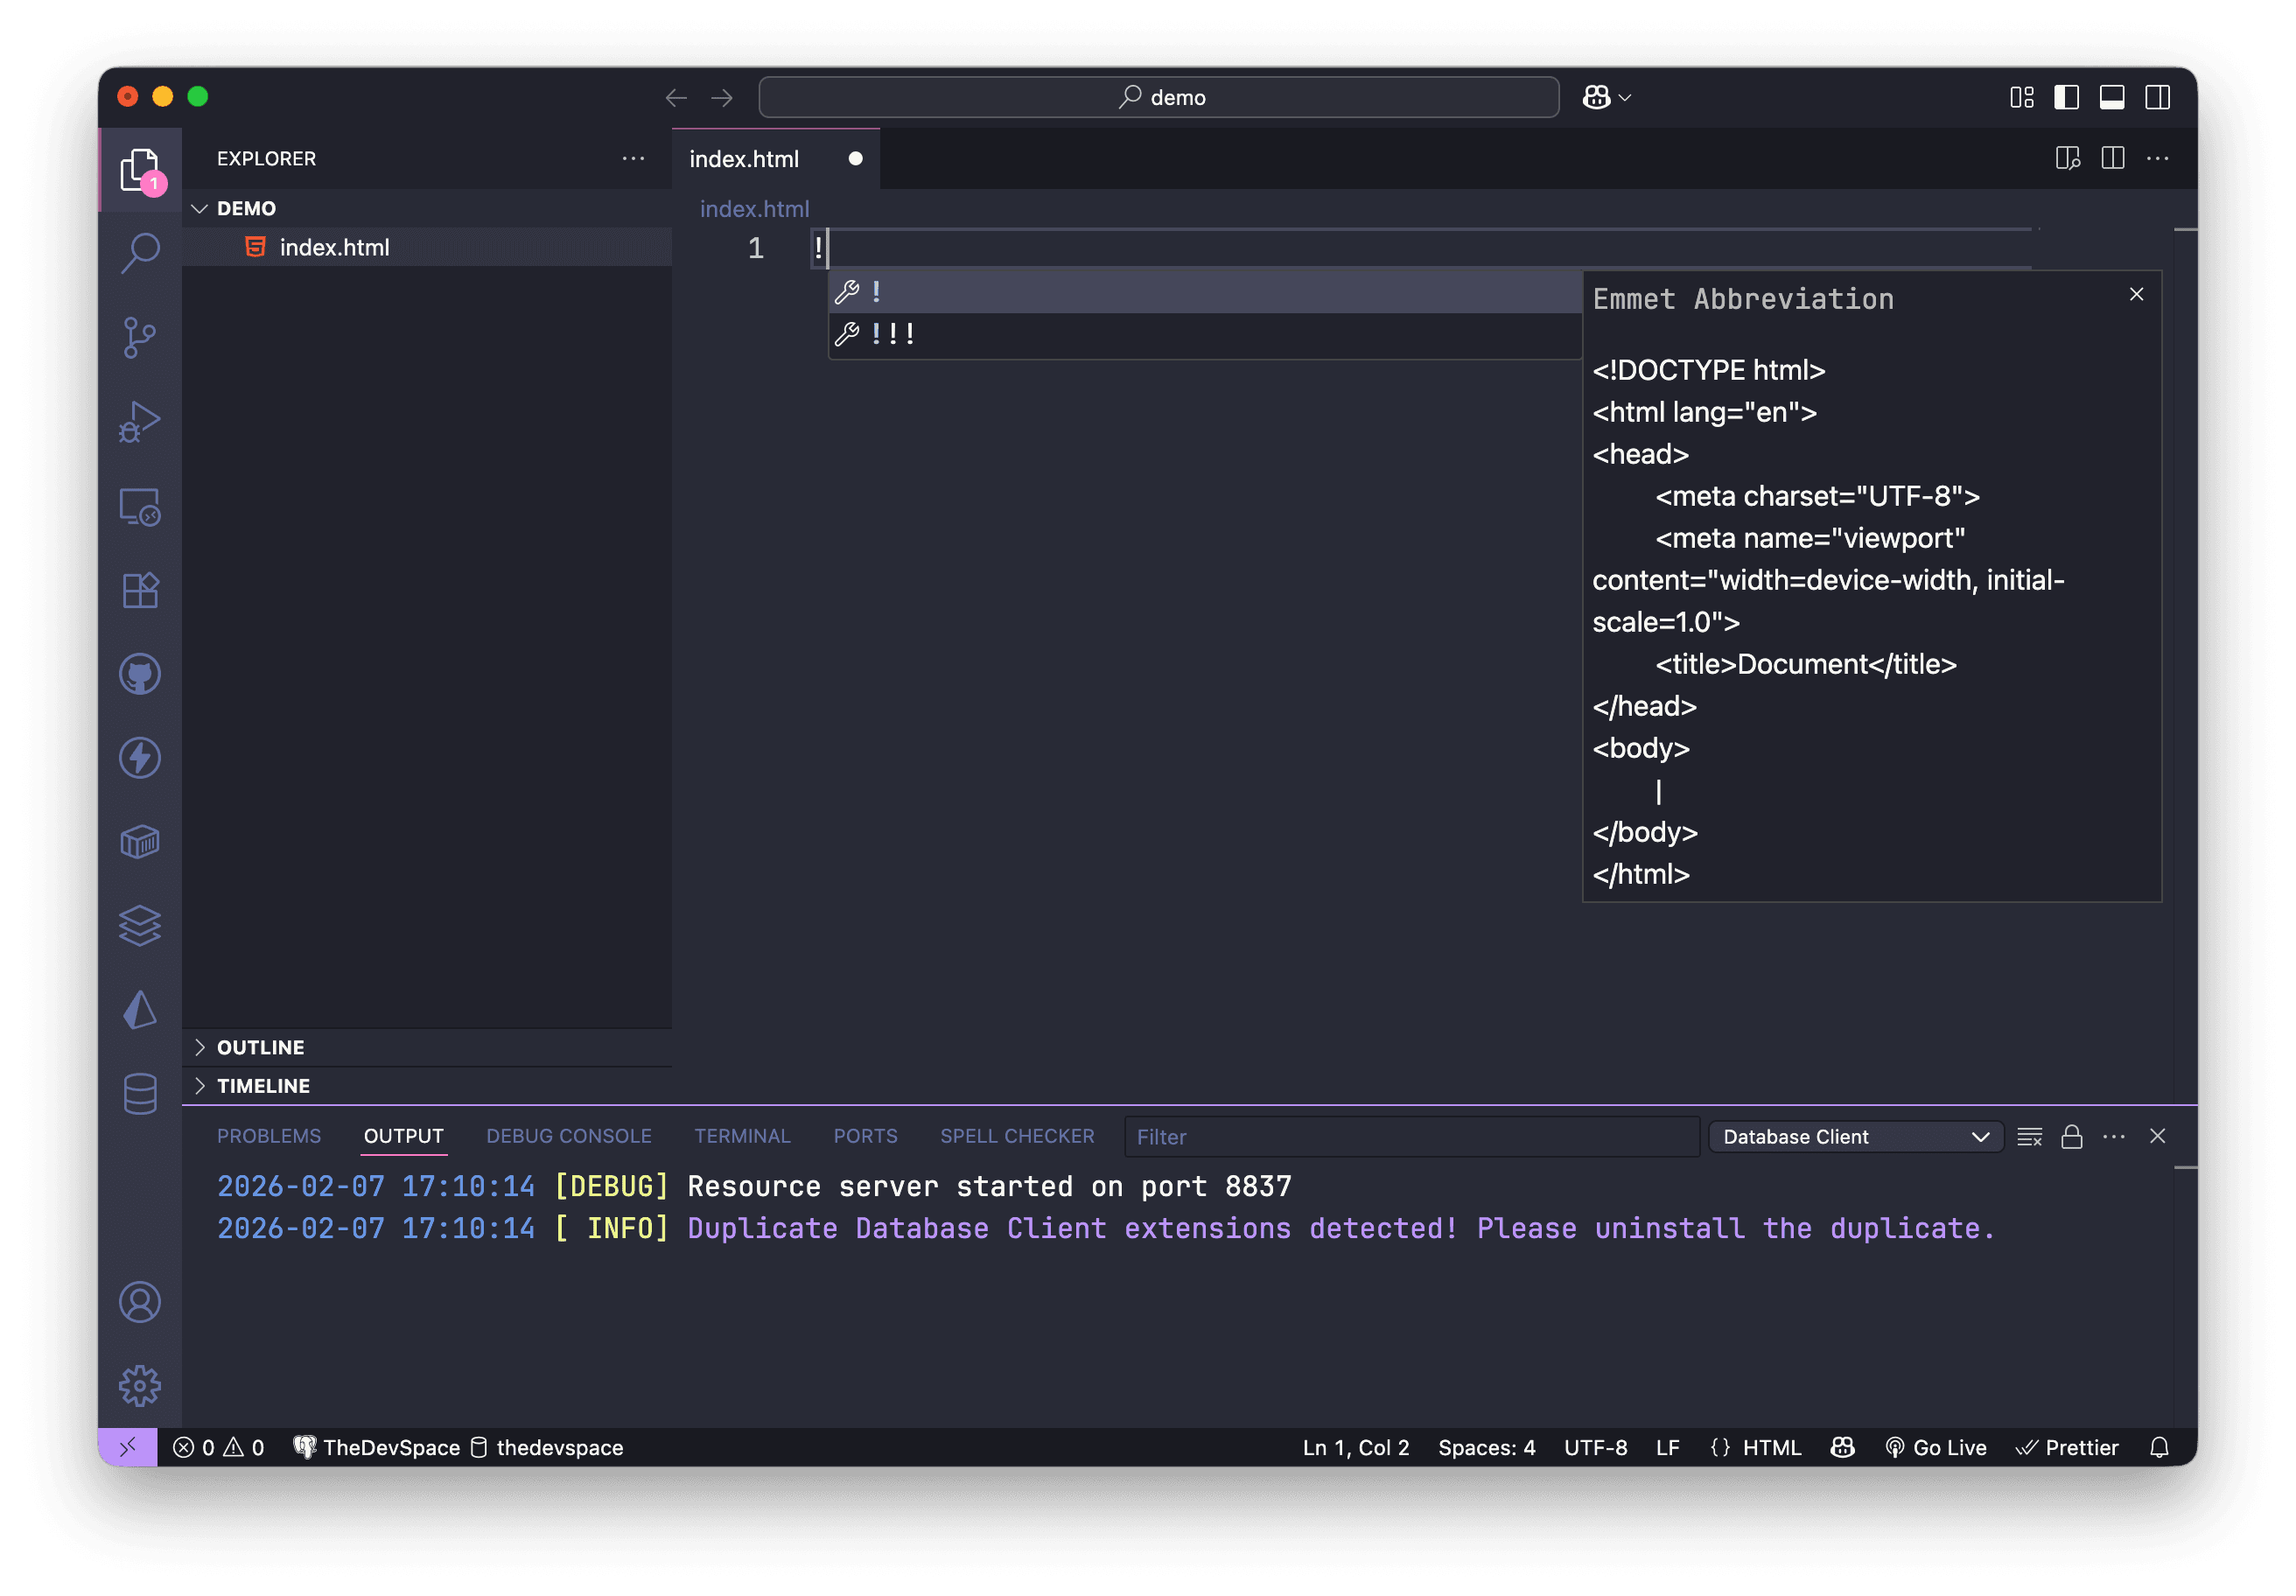Type in the output Filter field
Viewport: 2296px width, 1596px height.
[1410, 1136]
